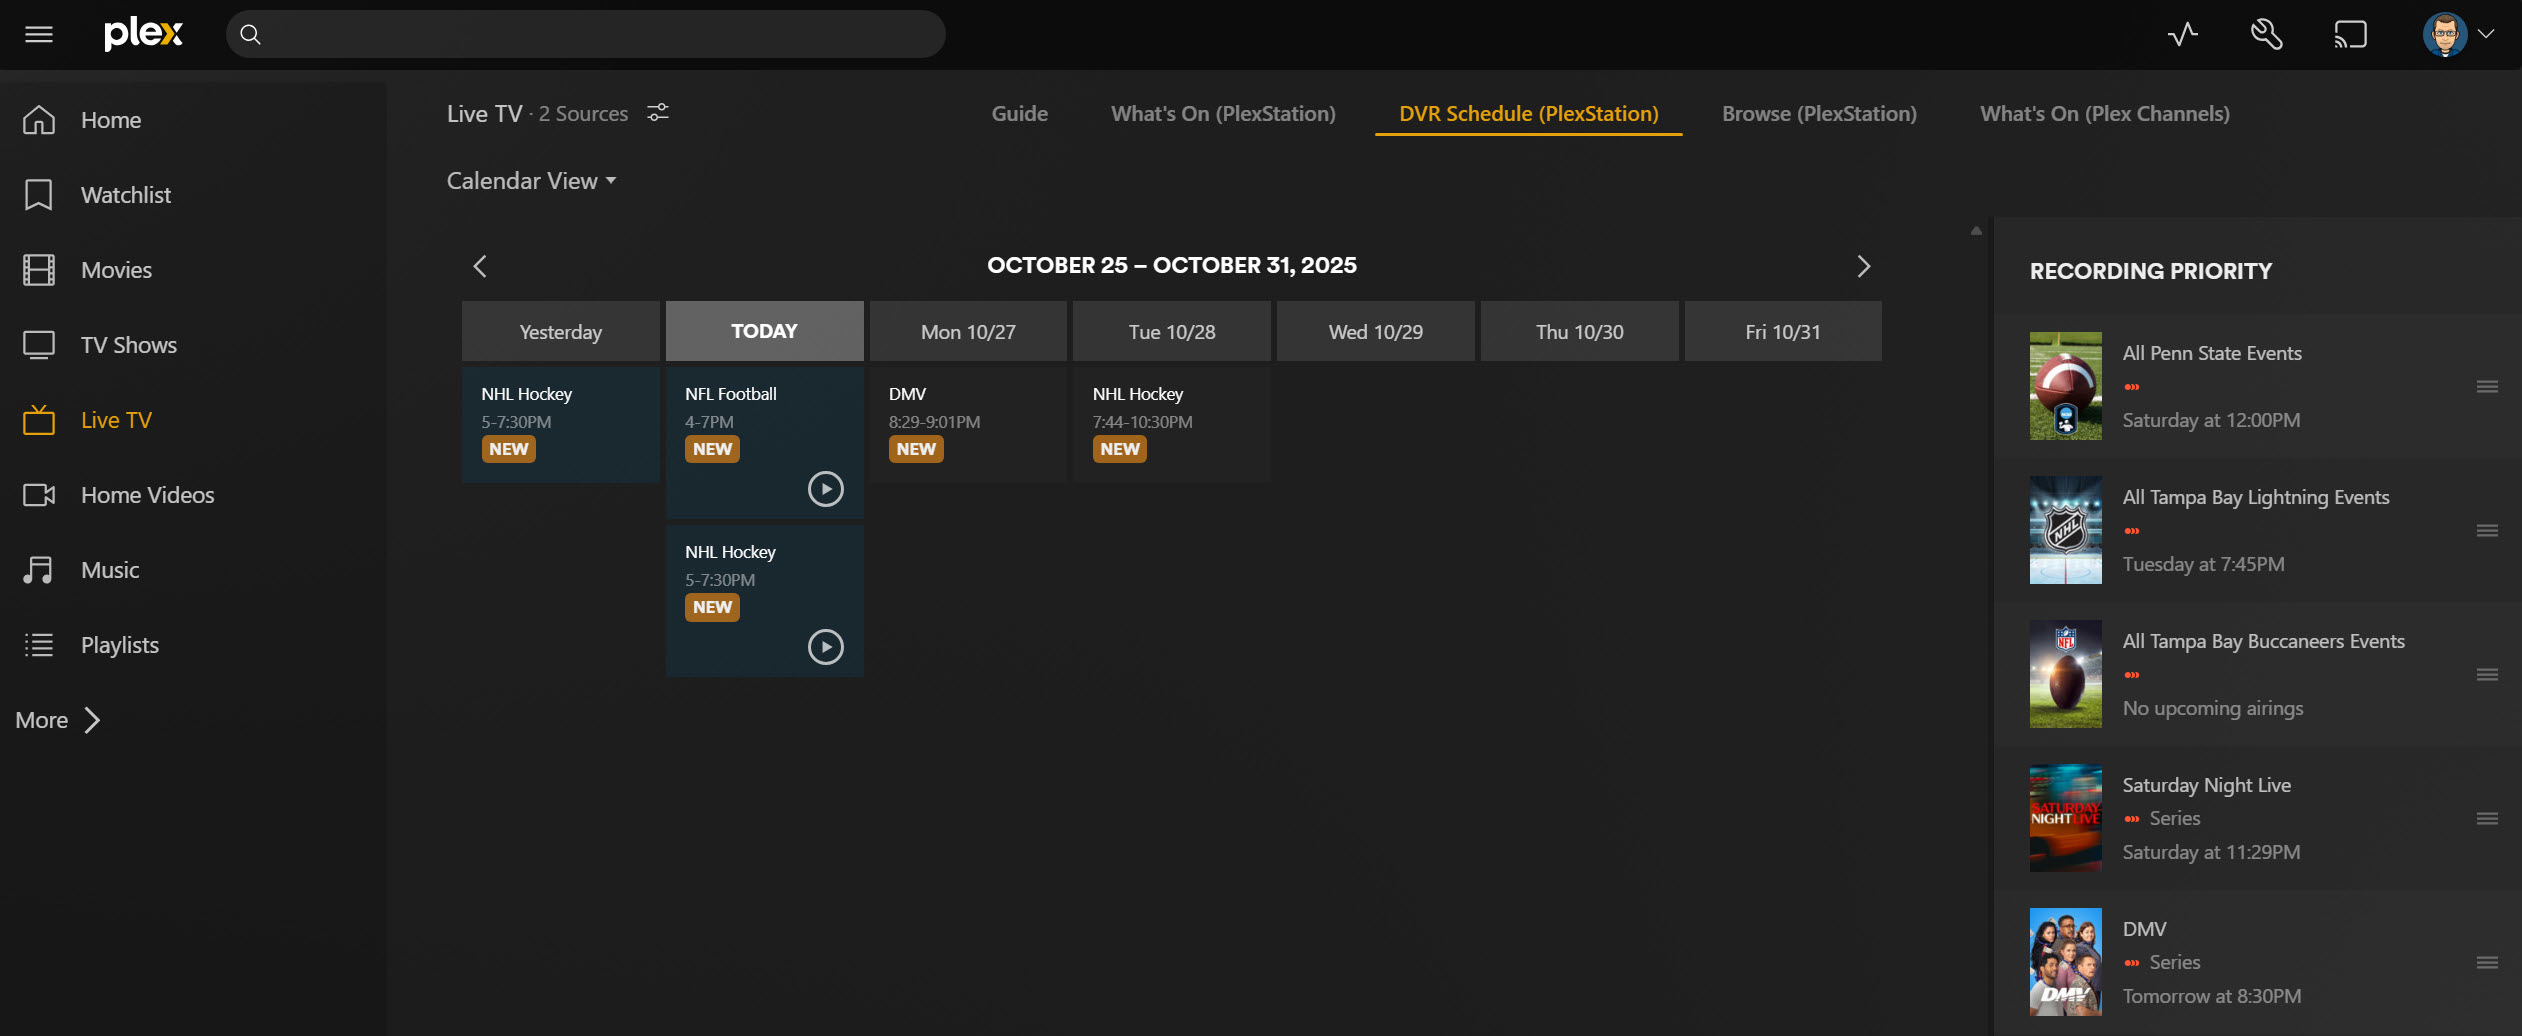Expand More in the sidebar

click(58, 720)
